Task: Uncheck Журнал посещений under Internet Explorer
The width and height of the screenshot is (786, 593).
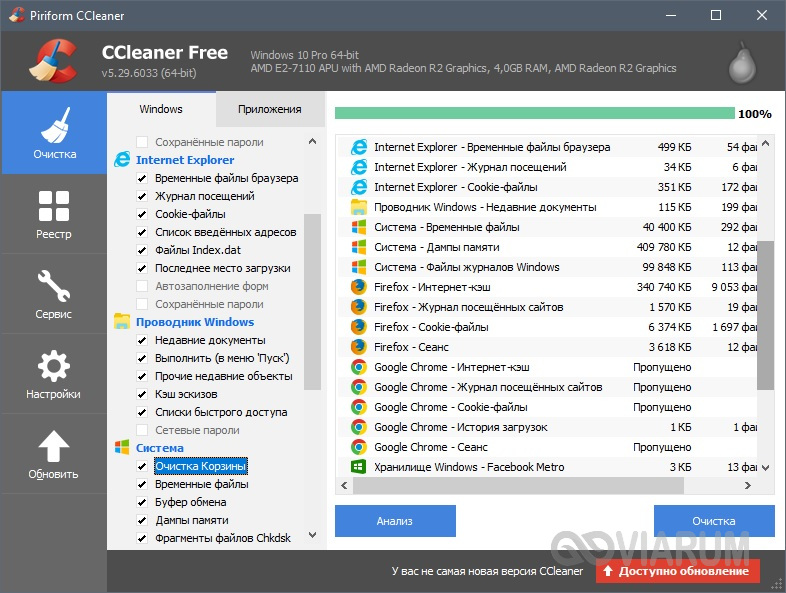Action: coord(142,196)
